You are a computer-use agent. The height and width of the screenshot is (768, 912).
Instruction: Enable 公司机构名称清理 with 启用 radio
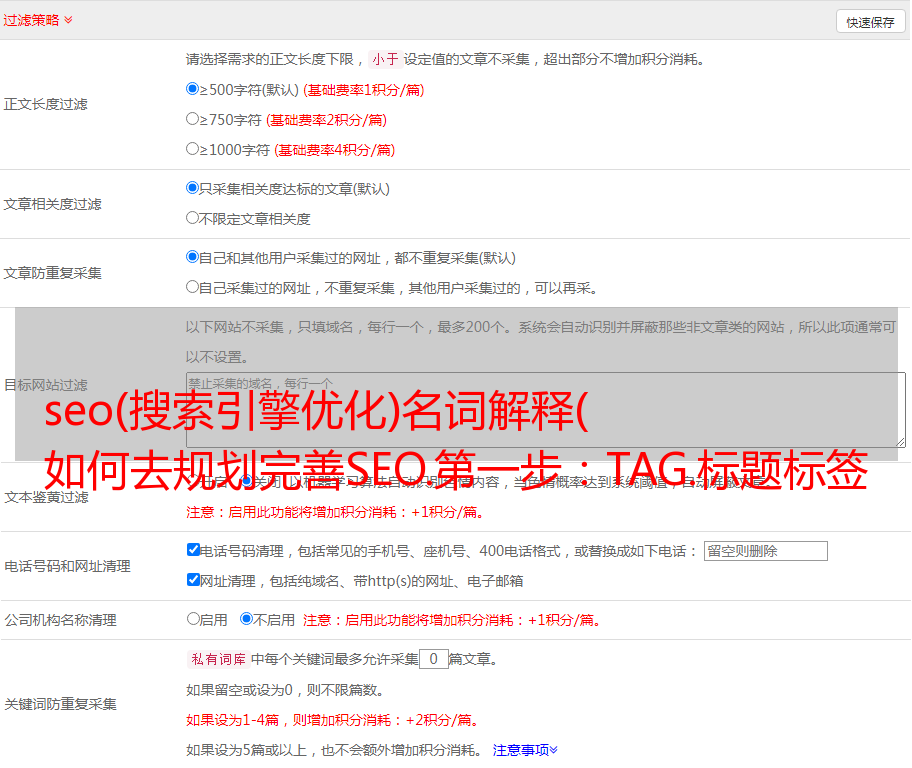point(193,619)
